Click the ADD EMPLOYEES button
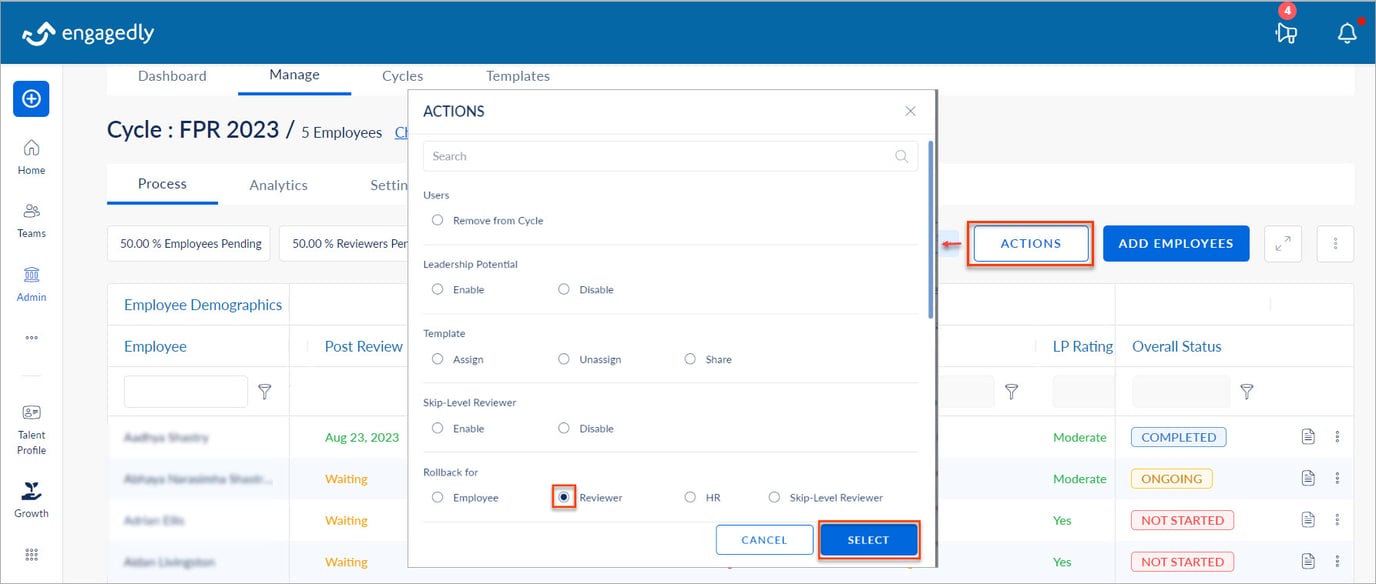The height and width of the screenshot is (584, 1376). [x=1176, y=243]
